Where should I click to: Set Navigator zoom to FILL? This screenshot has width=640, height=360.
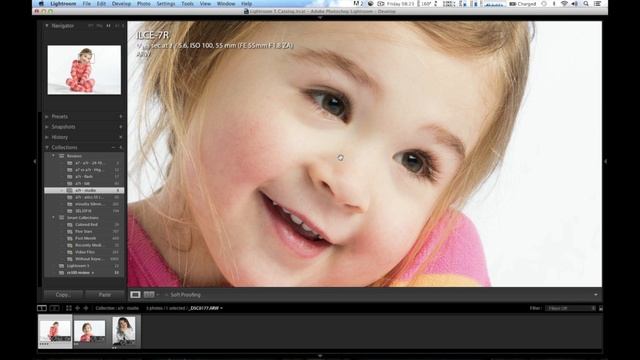point(100,26)
